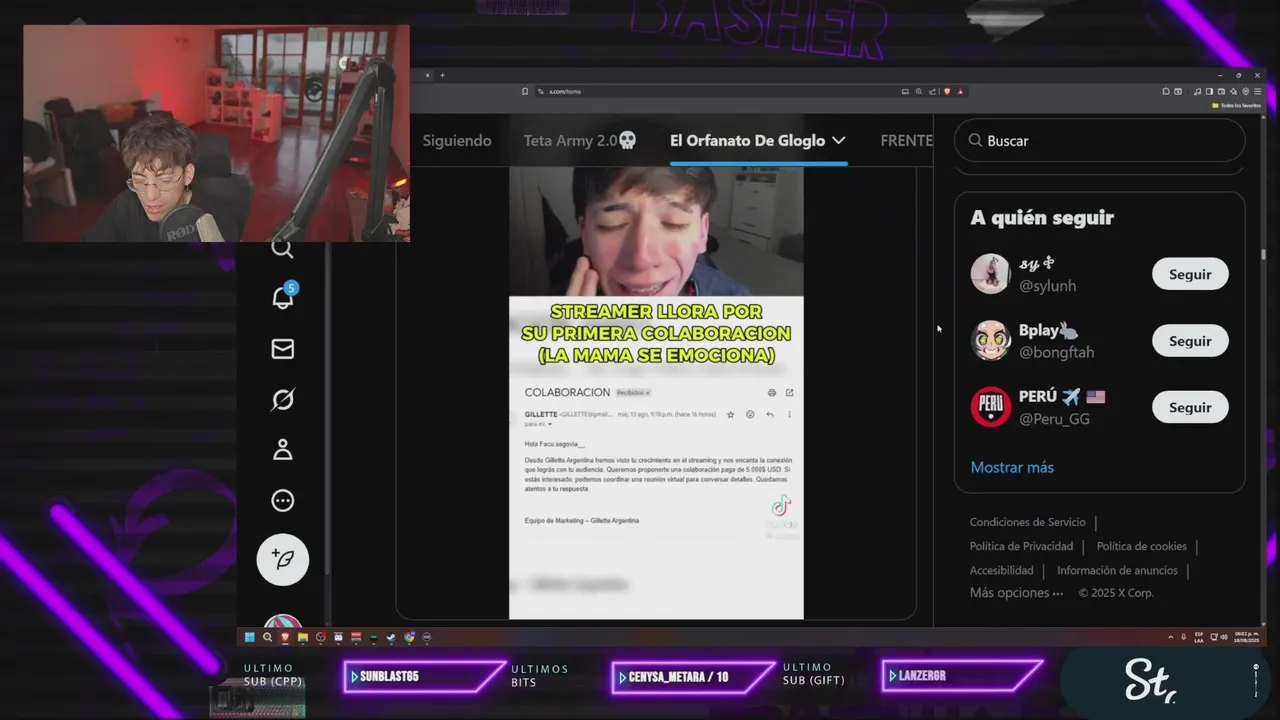Open Política de cookies link
This screenshot has width=1280, height=720.
(1141, 546)
